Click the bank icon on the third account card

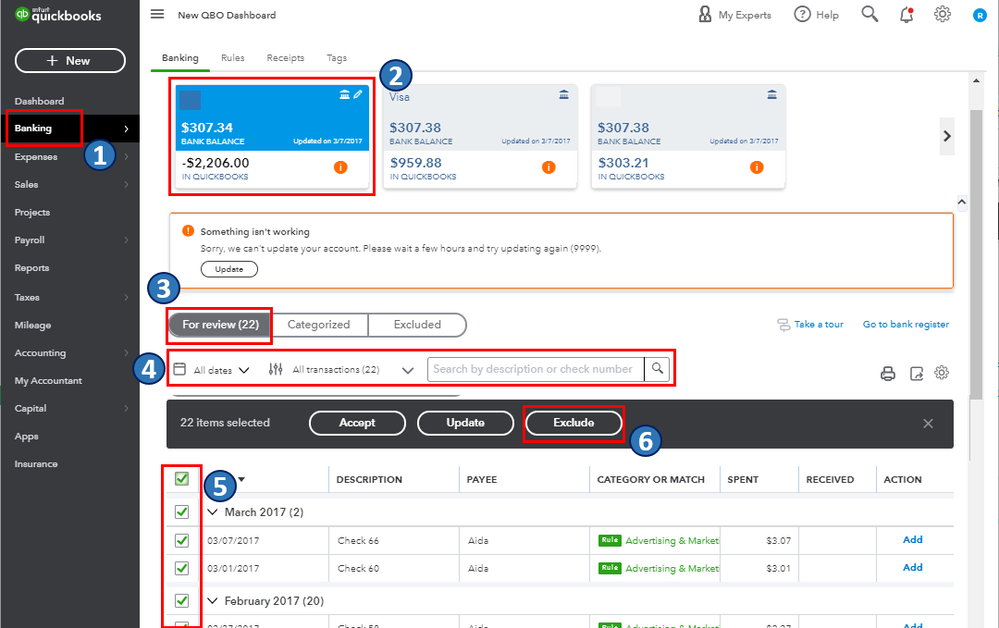[772, 94]
